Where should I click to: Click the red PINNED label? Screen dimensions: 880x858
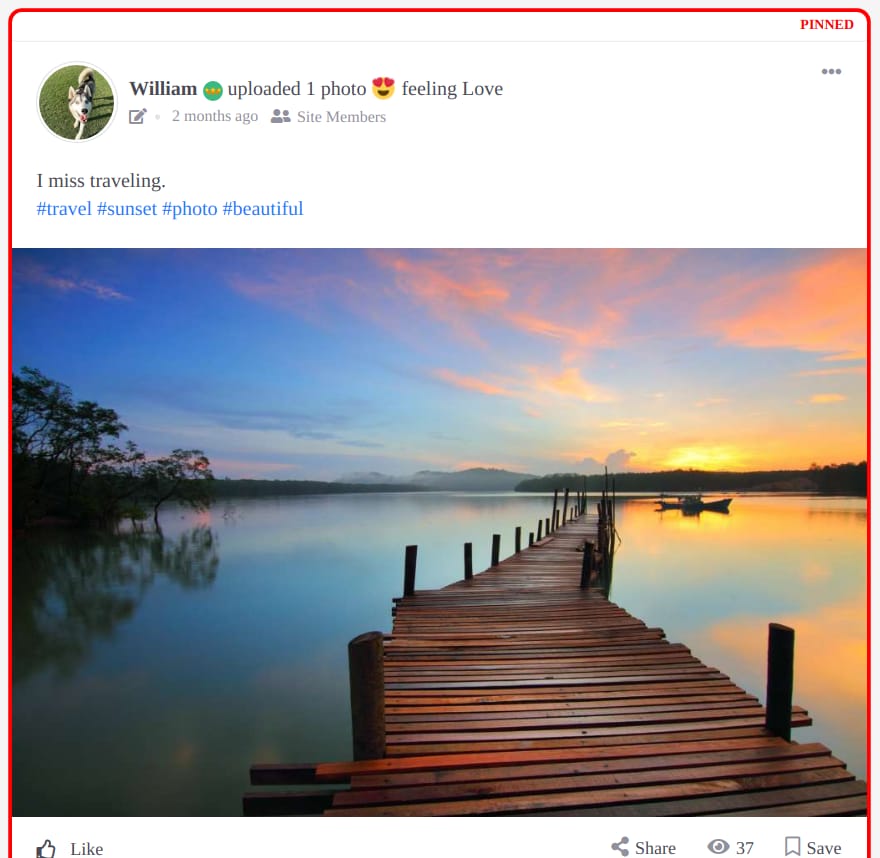click(x=827, y=25)
